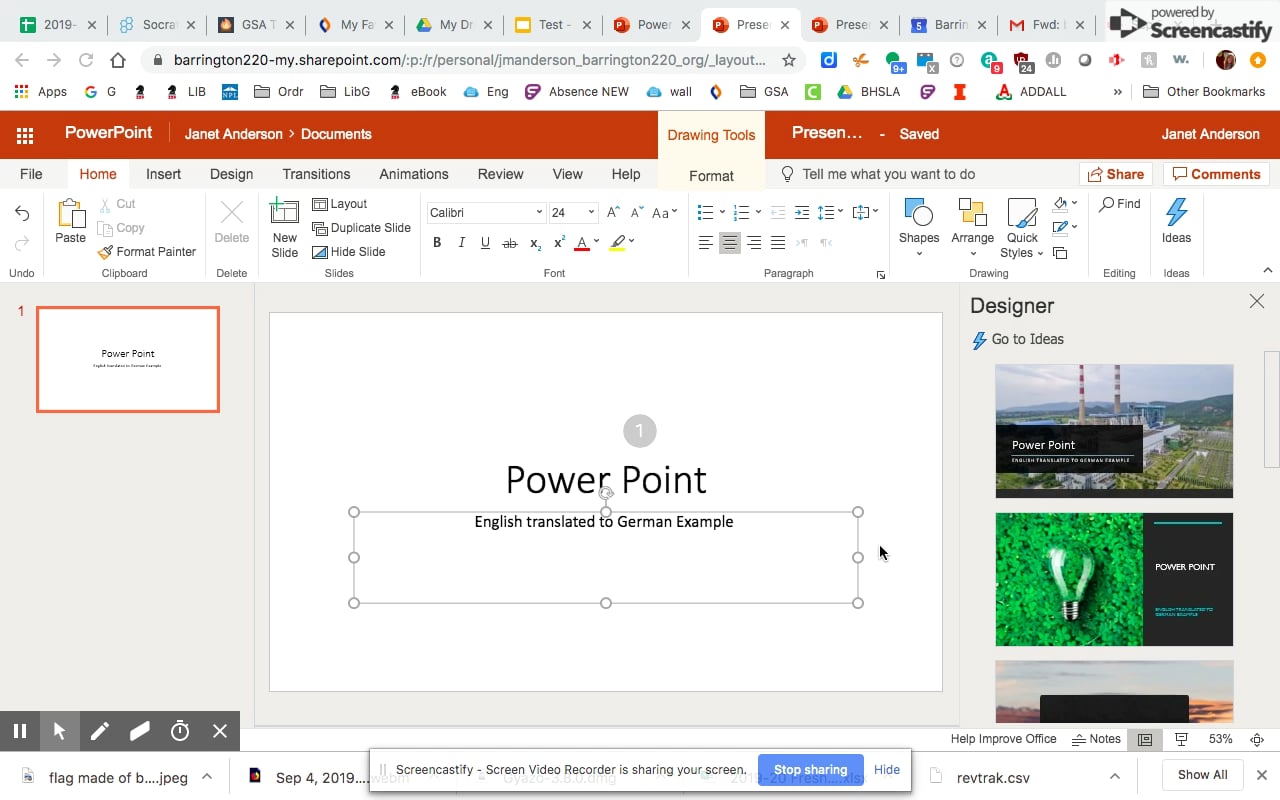Click the Shape Outline pen icon
This screenshot has width=1280, height=800.
click(1061, 228)
